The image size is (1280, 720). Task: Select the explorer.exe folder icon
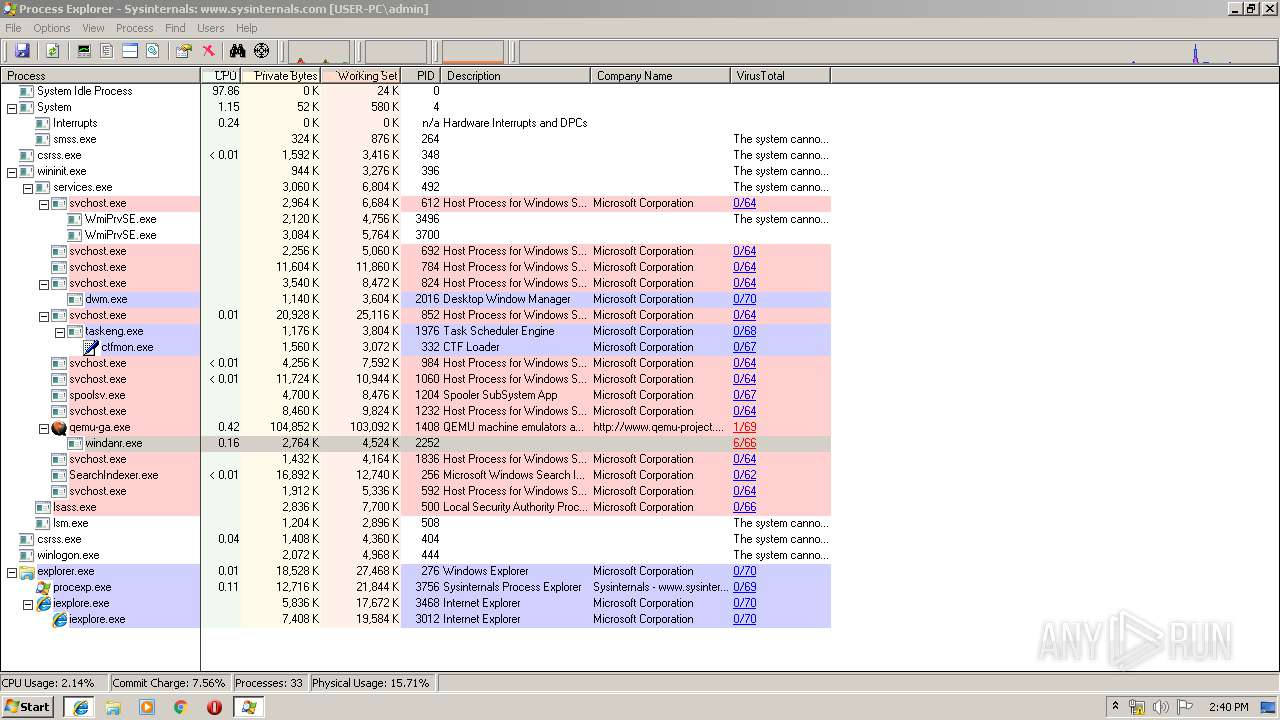tap(27, 571)
